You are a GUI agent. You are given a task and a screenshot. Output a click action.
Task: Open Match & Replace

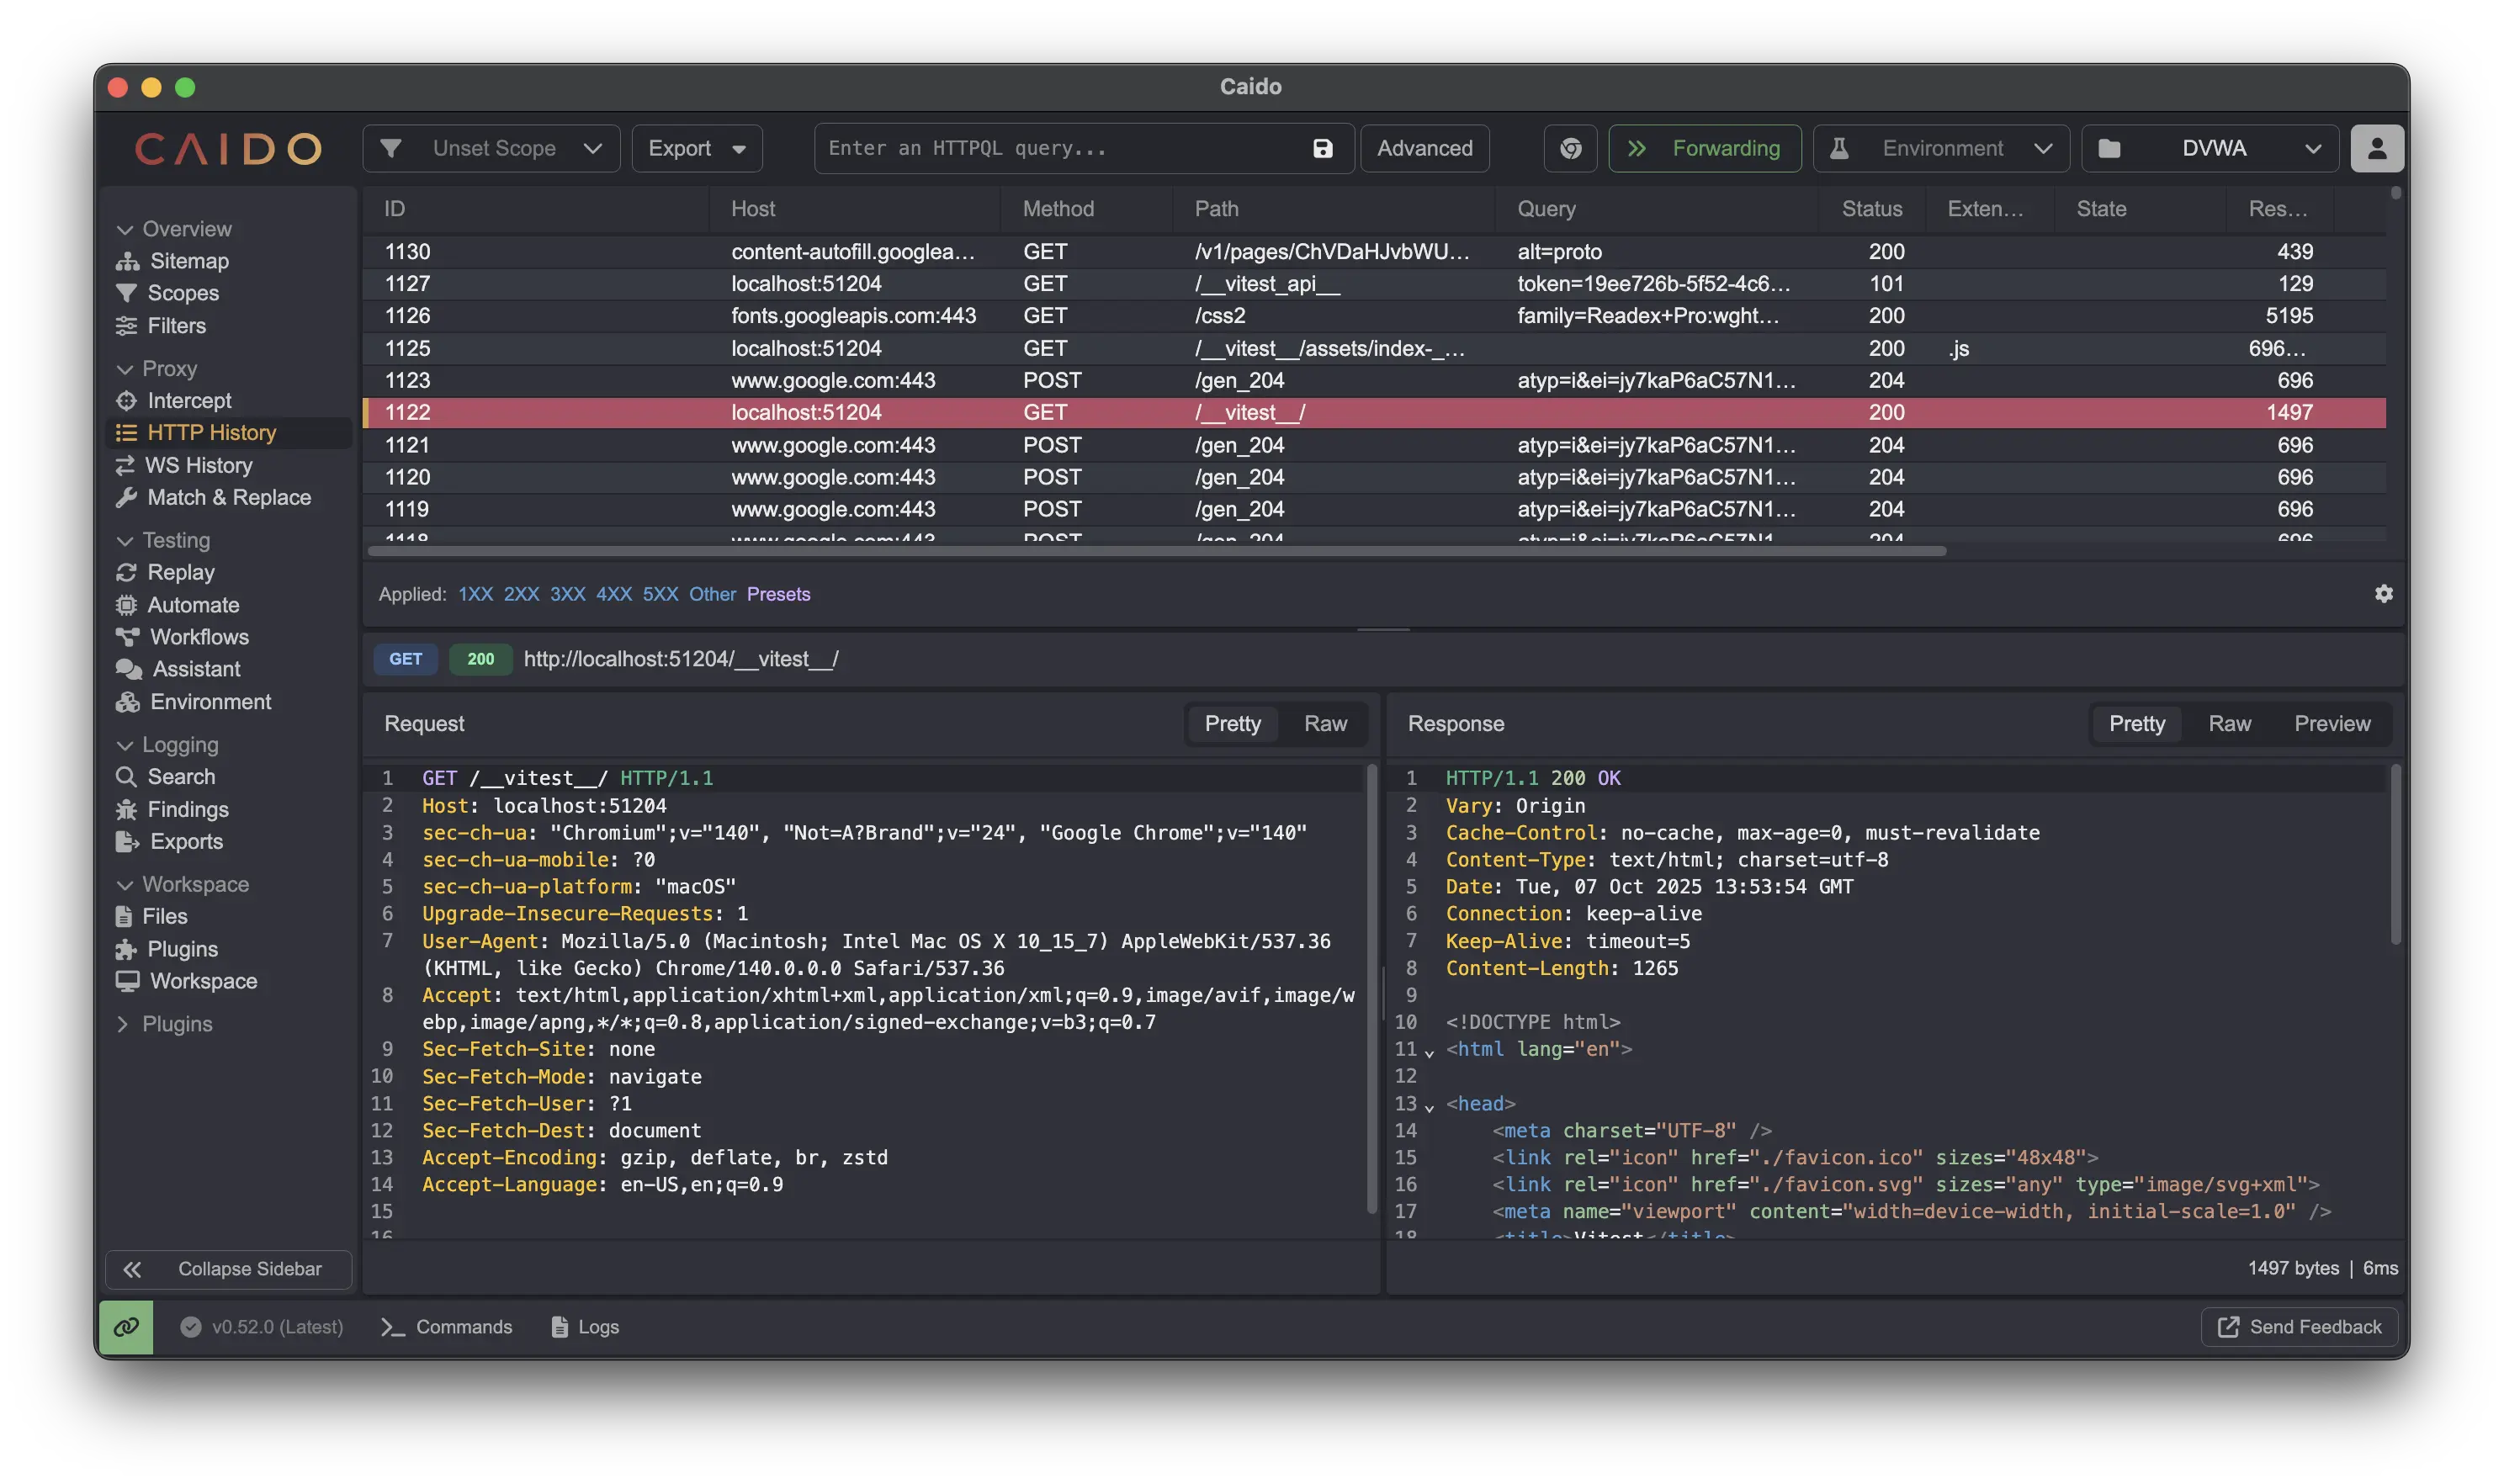pos(229,497)
